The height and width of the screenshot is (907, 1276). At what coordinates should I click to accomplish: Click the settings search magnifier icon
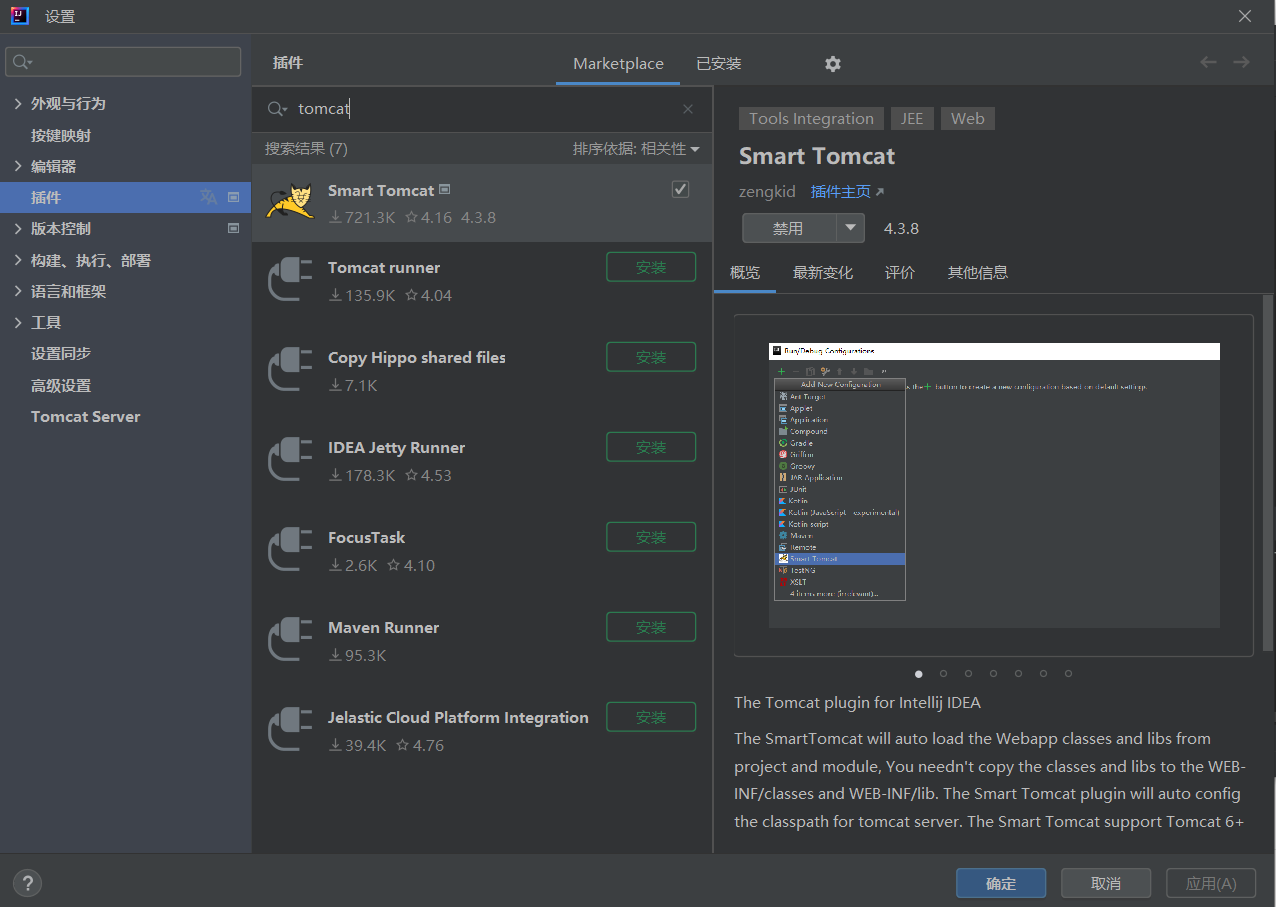point(23,62)
